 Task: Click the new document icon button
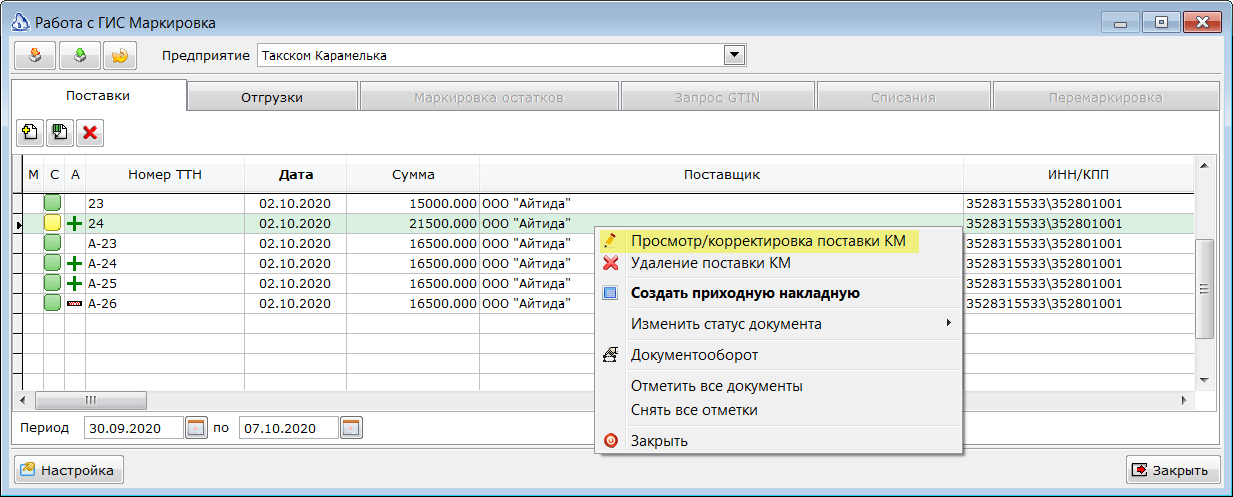click(x=30, y=132)
